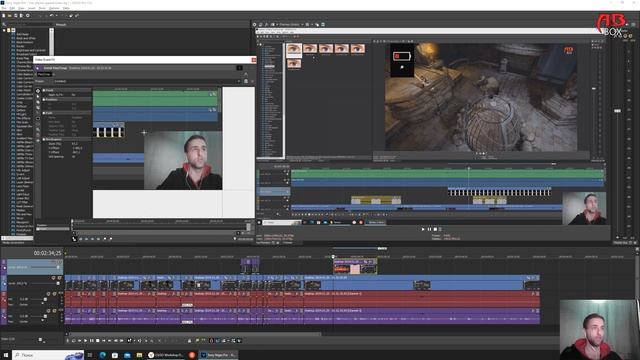Adjust the Master bus volume fader
This screenshot has width=640, height=360.
[618, 111]
